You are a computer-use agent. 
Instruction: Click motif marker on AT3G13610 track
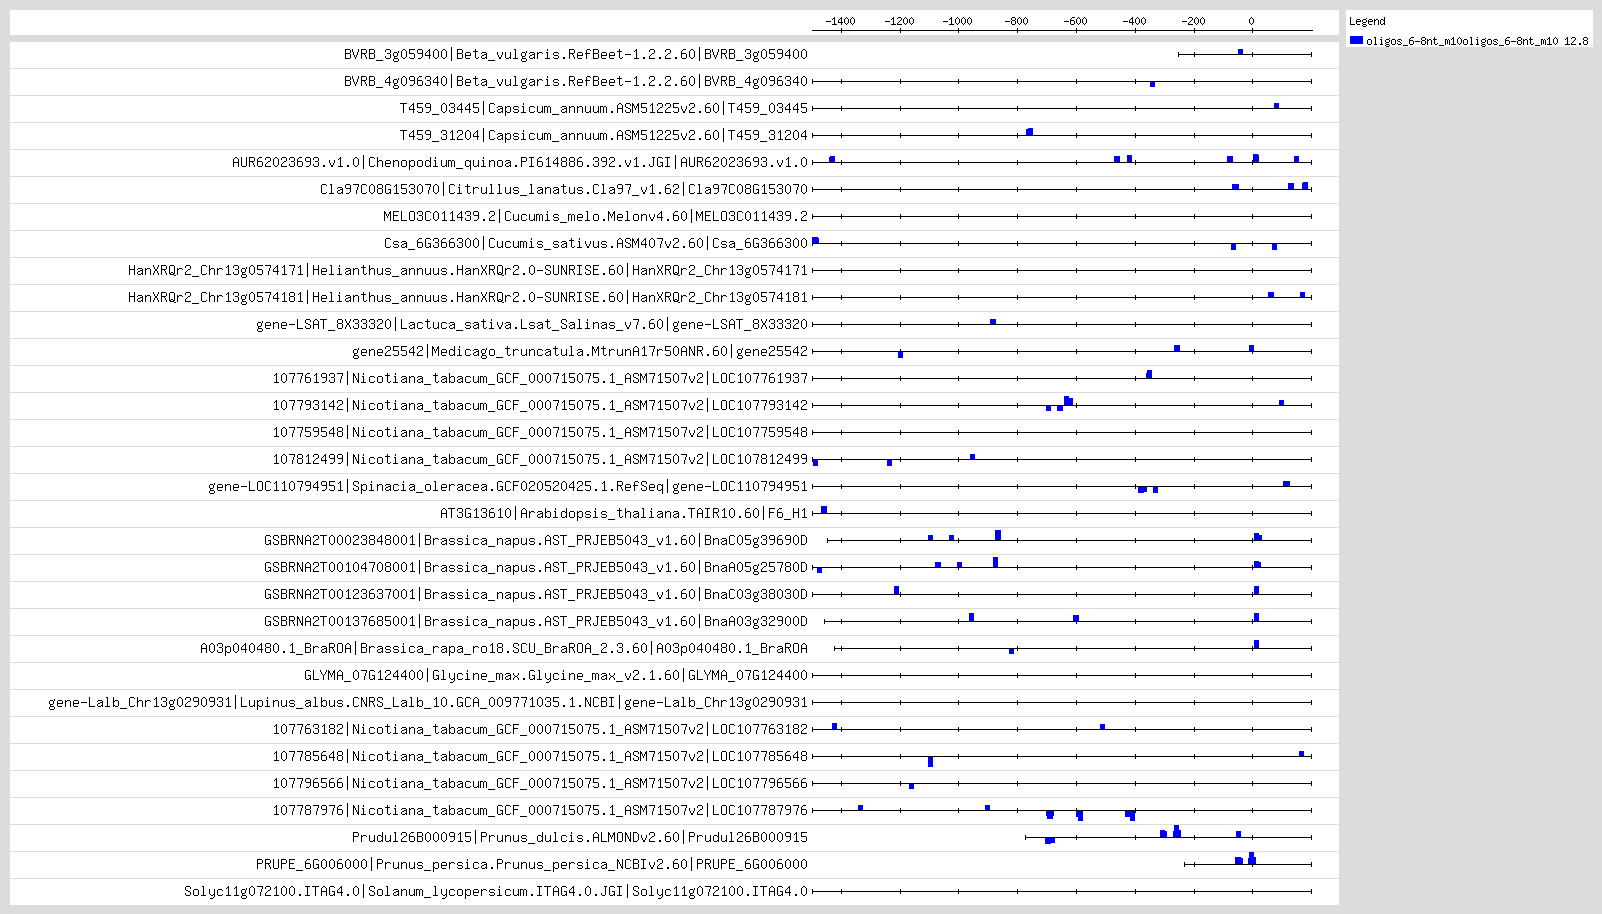click(x=824, y=510)
